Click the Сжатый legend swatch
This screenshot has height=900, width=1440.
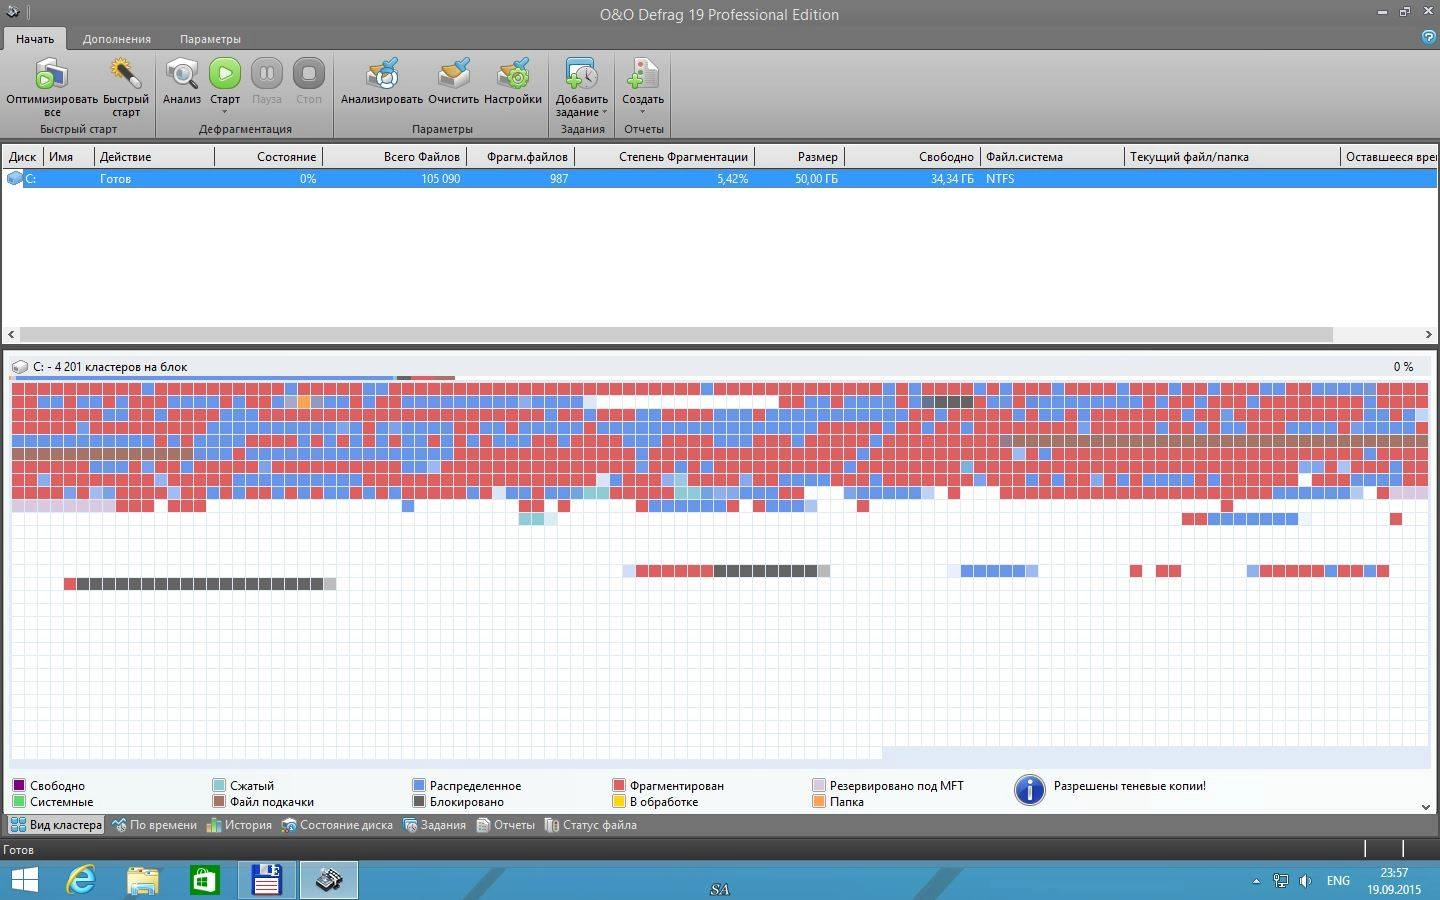[x=219, y=786]
